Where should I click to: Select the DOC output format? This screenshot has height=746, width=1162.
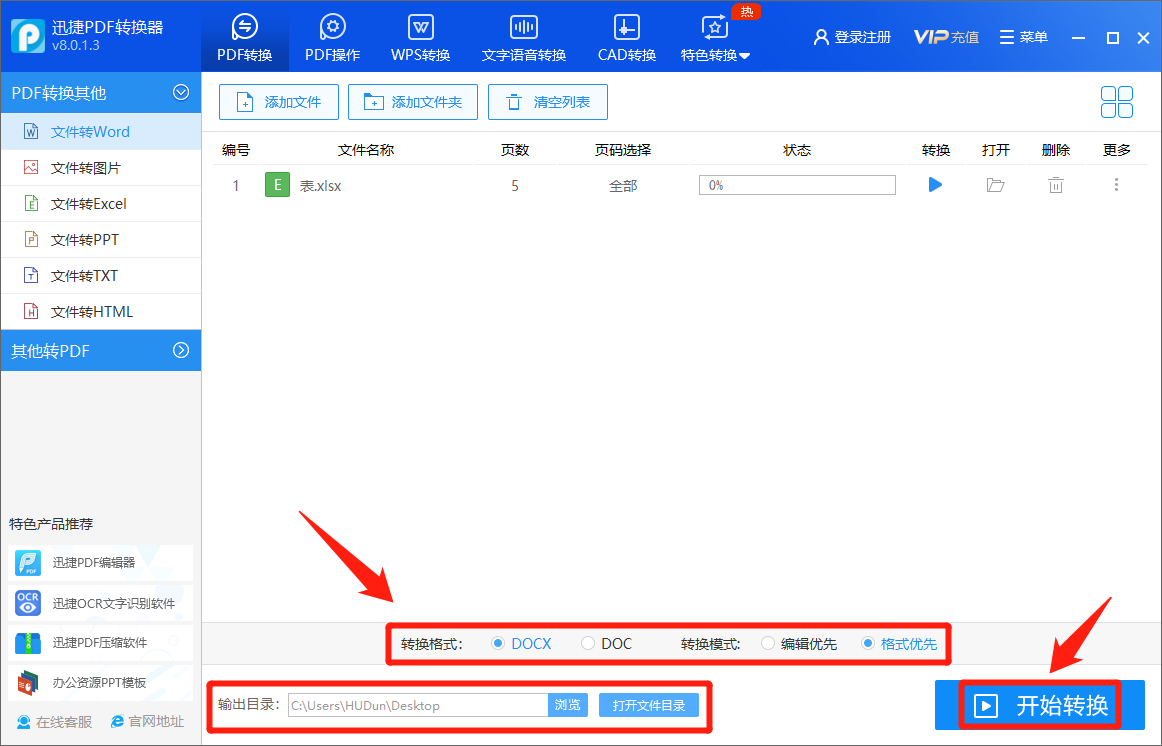[588, 643]
